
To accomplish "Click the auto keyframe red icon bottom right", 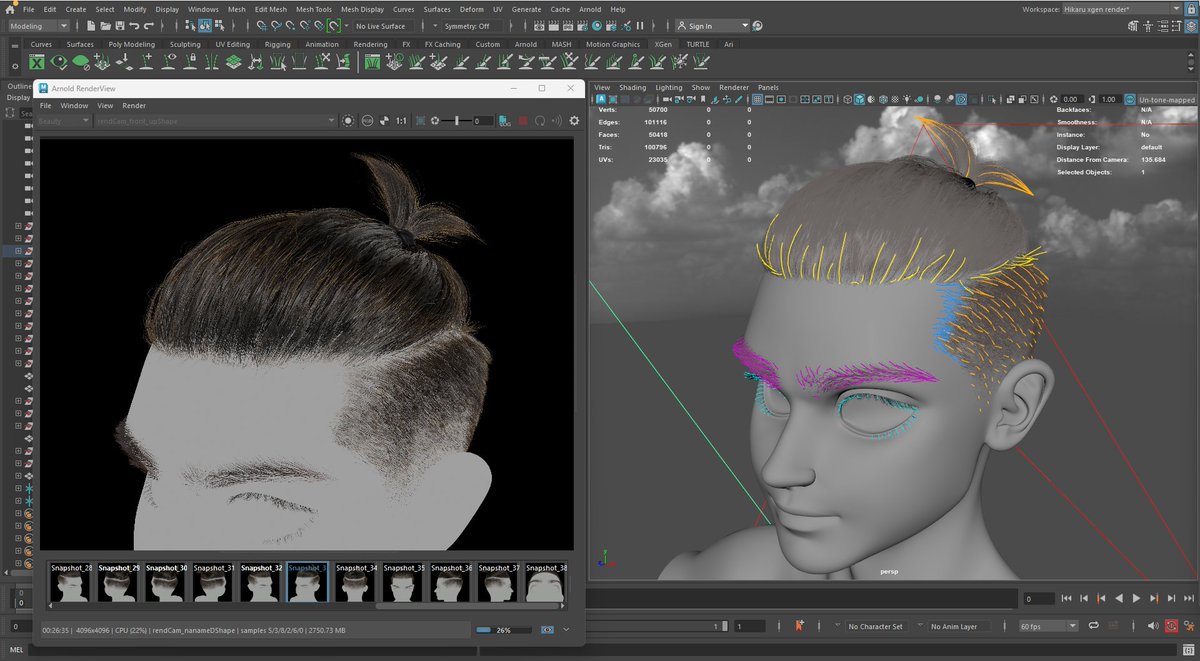I will point(1172,626).
